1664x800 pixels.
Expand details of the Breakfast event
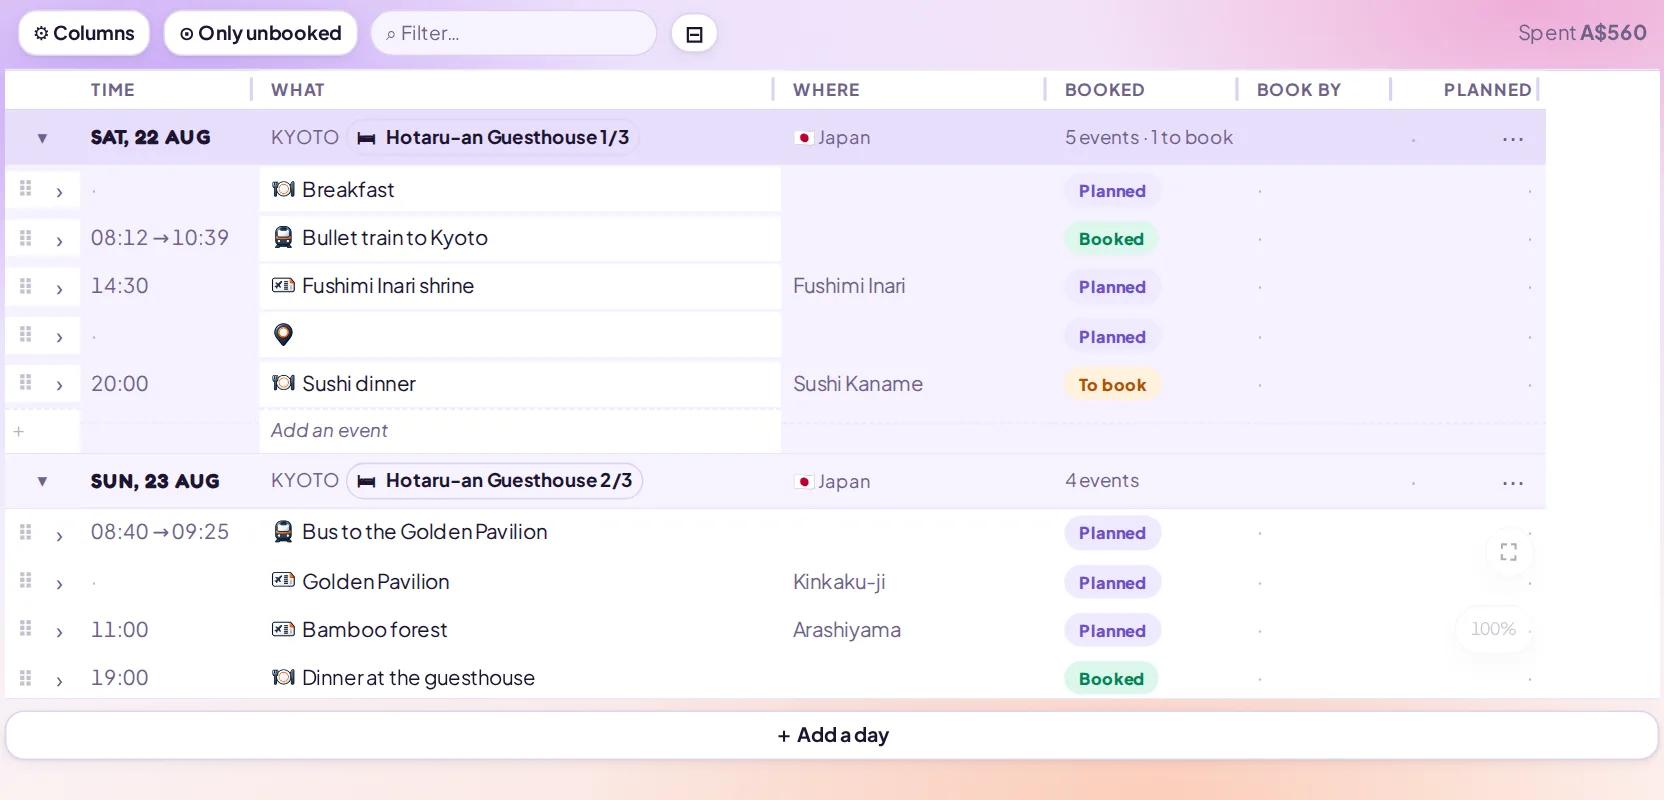click(60, 191)
